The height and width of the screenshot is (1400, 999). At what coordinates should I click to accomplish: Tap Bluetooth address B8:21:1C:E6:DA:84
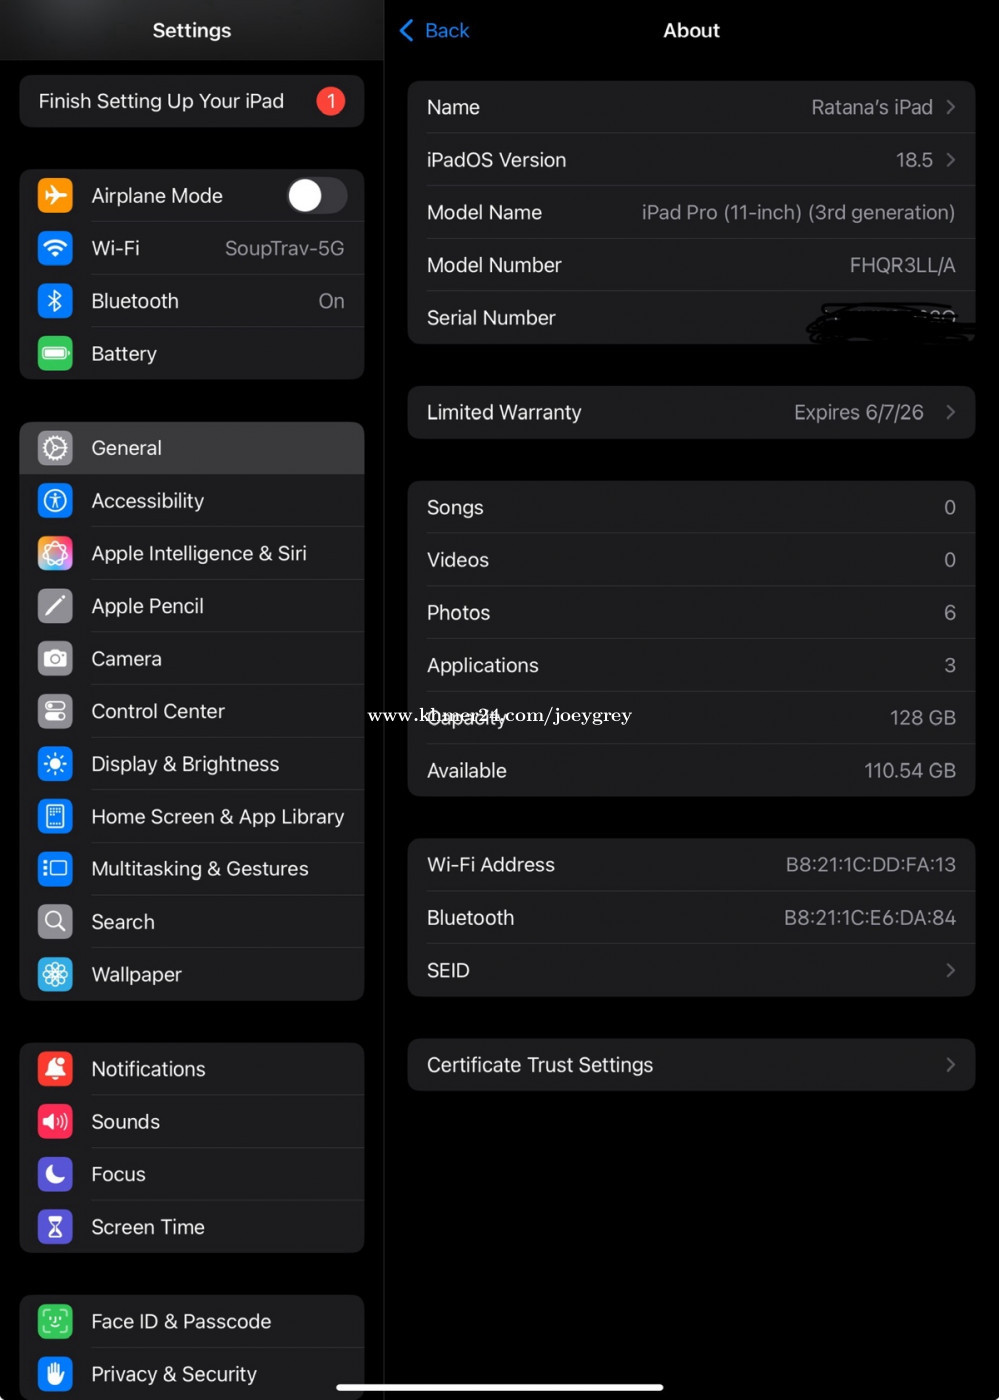pyautogui.click(x=869, y=918)
